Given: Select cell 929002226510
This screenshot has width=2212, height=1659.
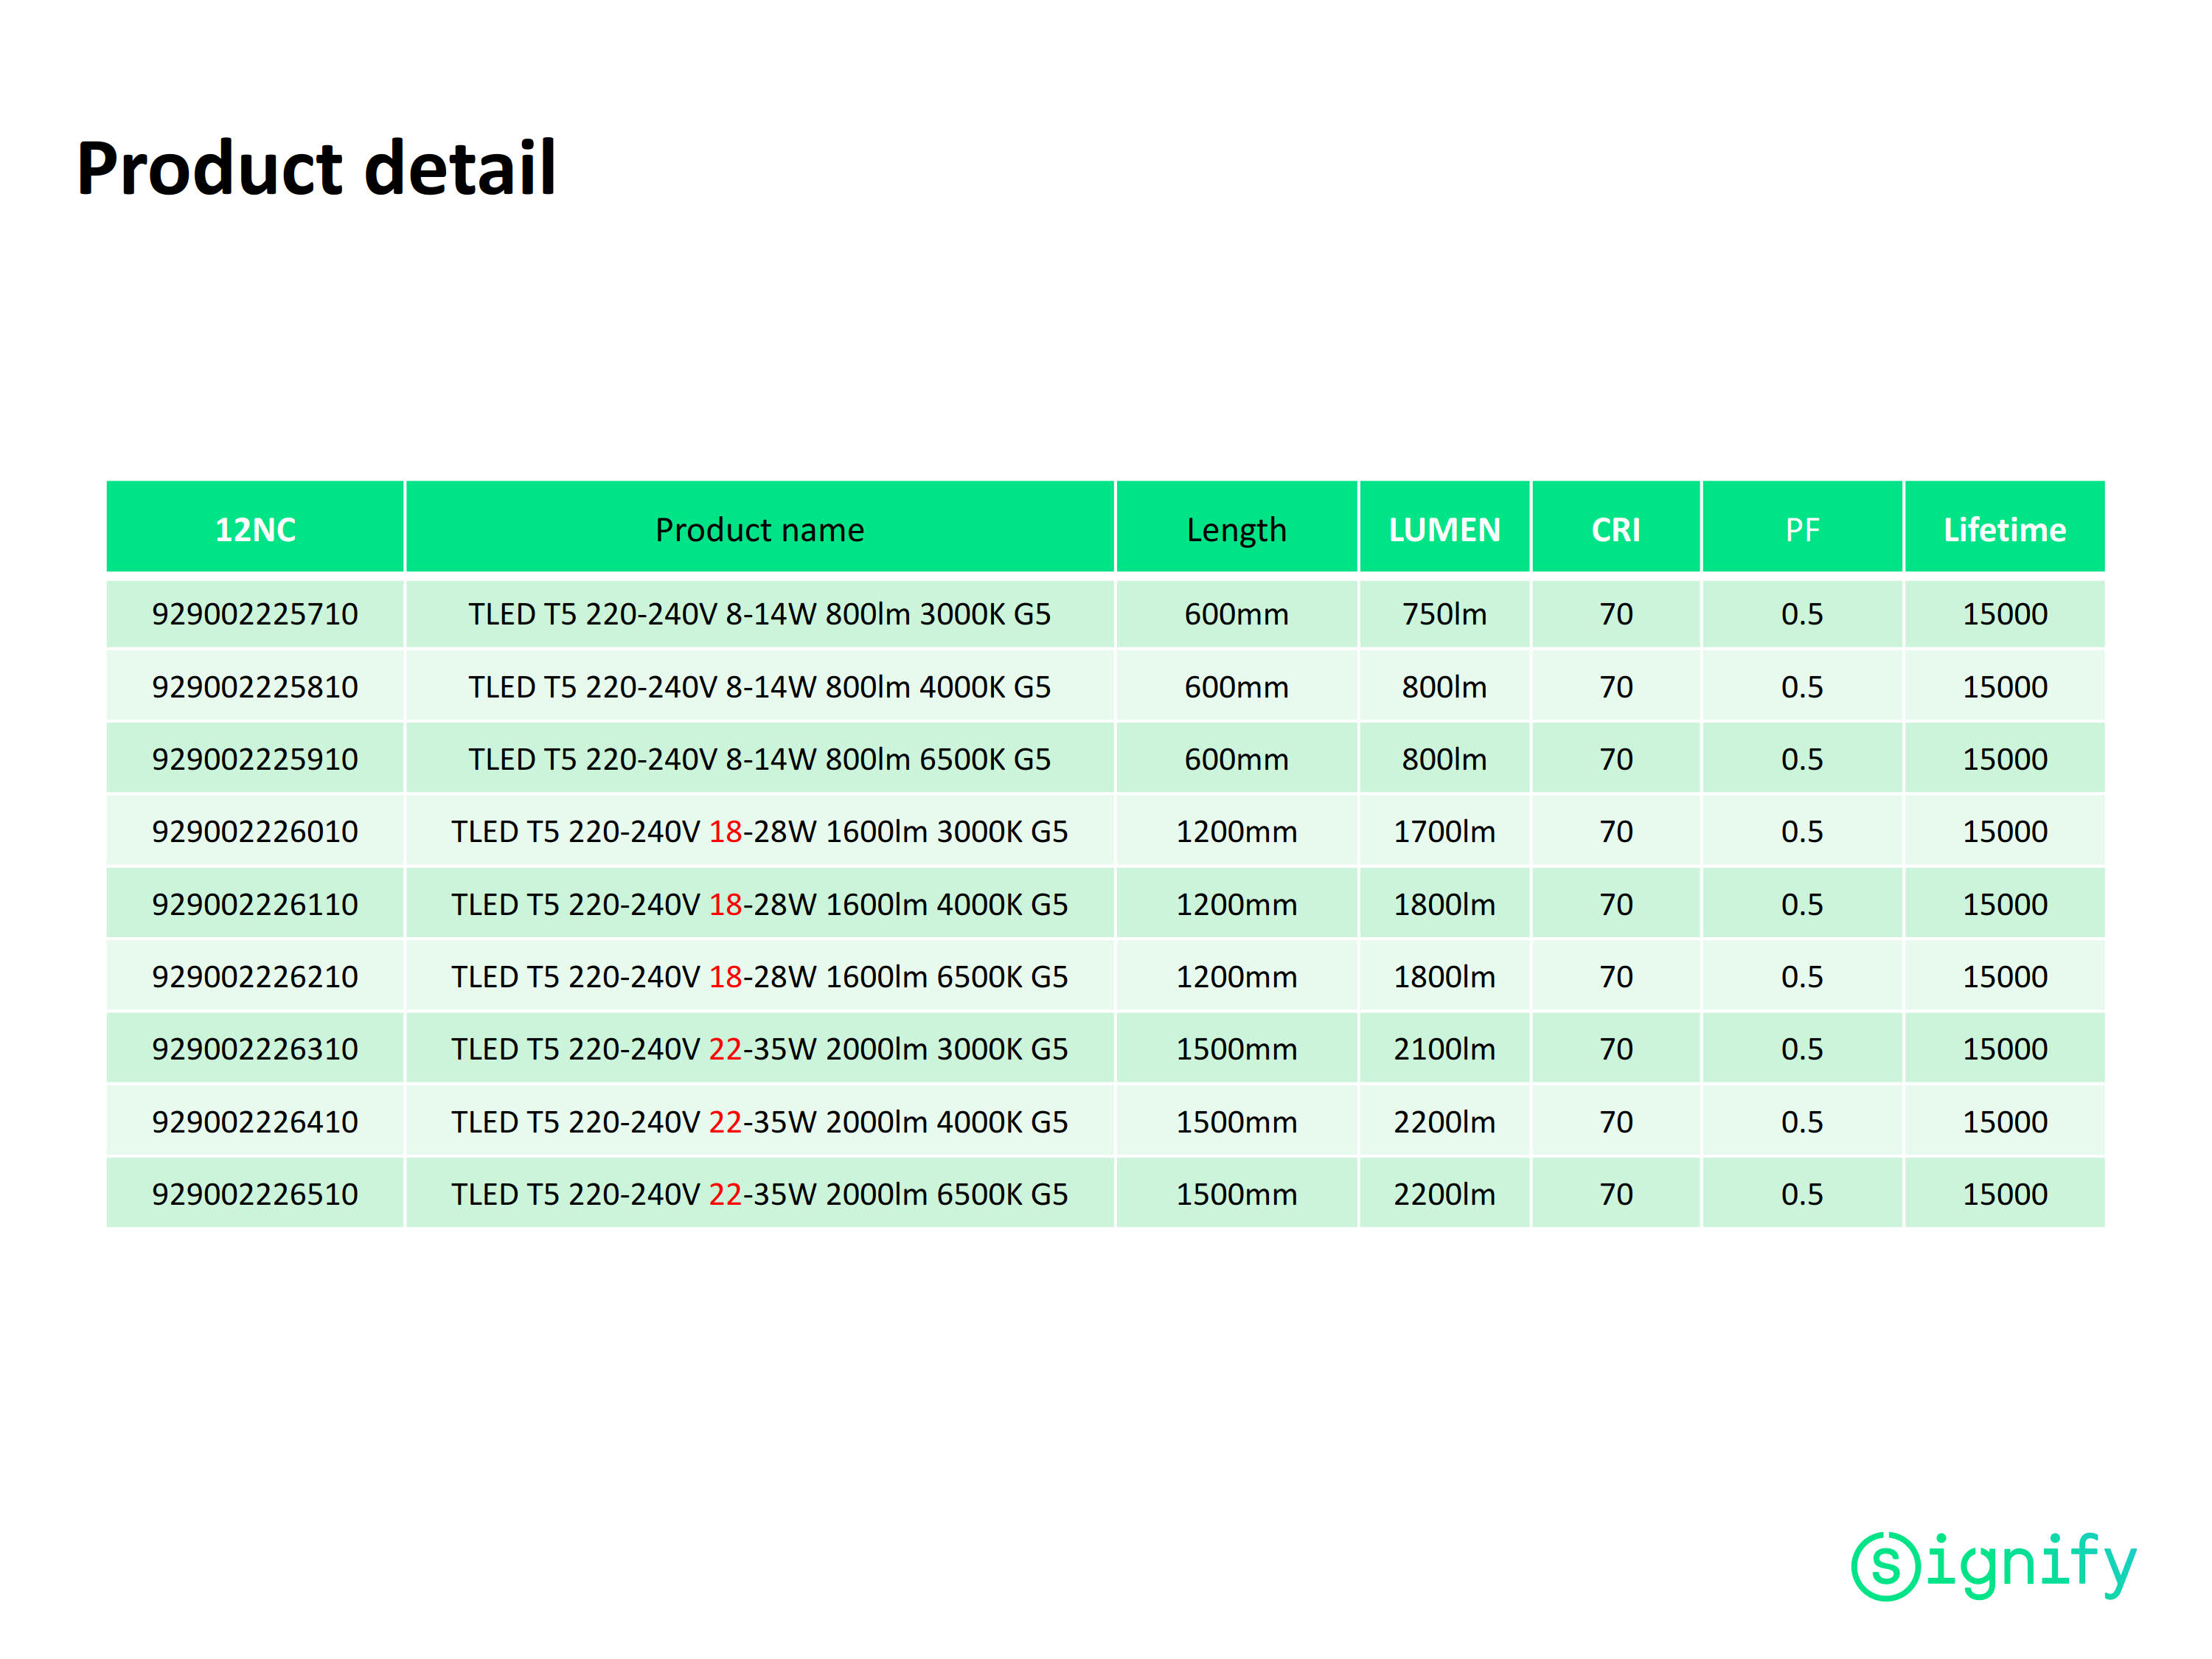Looking at the screenshot, I should click(255, 1193).
